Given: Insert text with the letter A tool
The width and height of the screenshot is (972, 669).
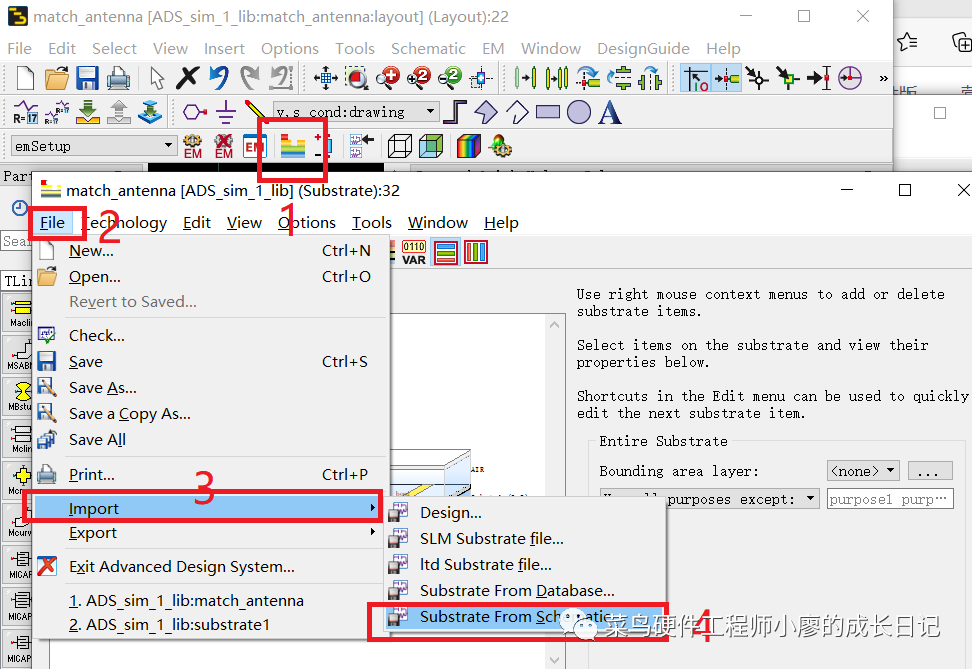Looking at the screenshot, I should (x=609, y=112).
